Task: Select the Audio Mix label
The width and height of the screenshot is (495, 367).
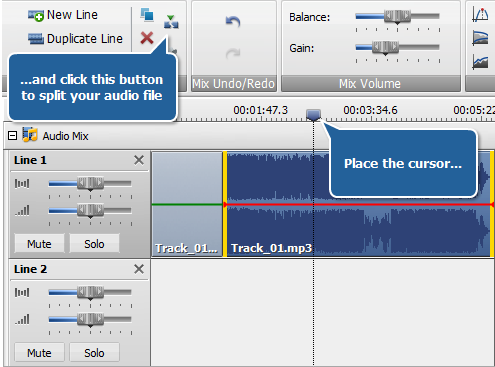Action: 65,136
